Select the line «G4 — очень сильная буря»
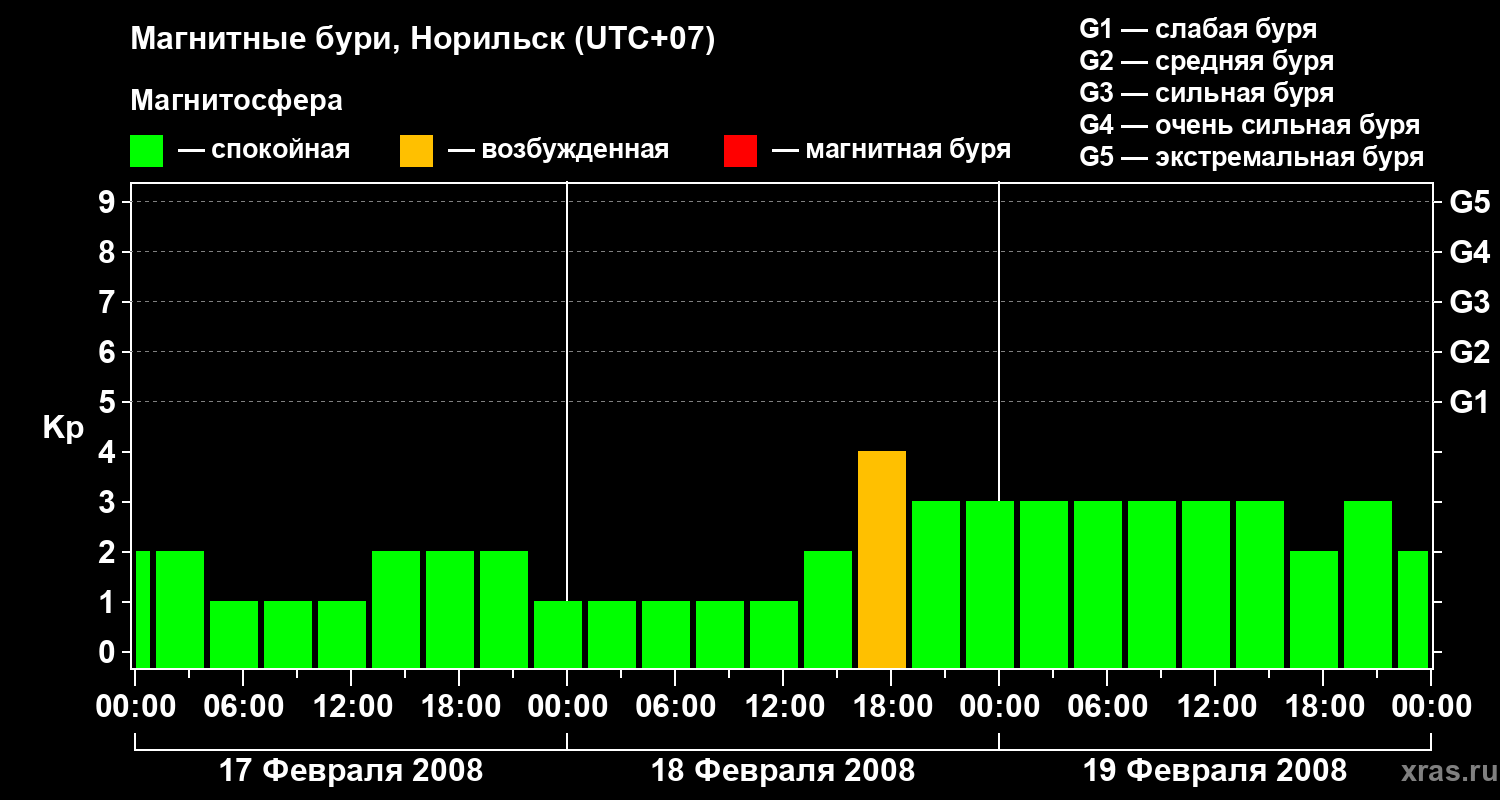 (1249, 125)
